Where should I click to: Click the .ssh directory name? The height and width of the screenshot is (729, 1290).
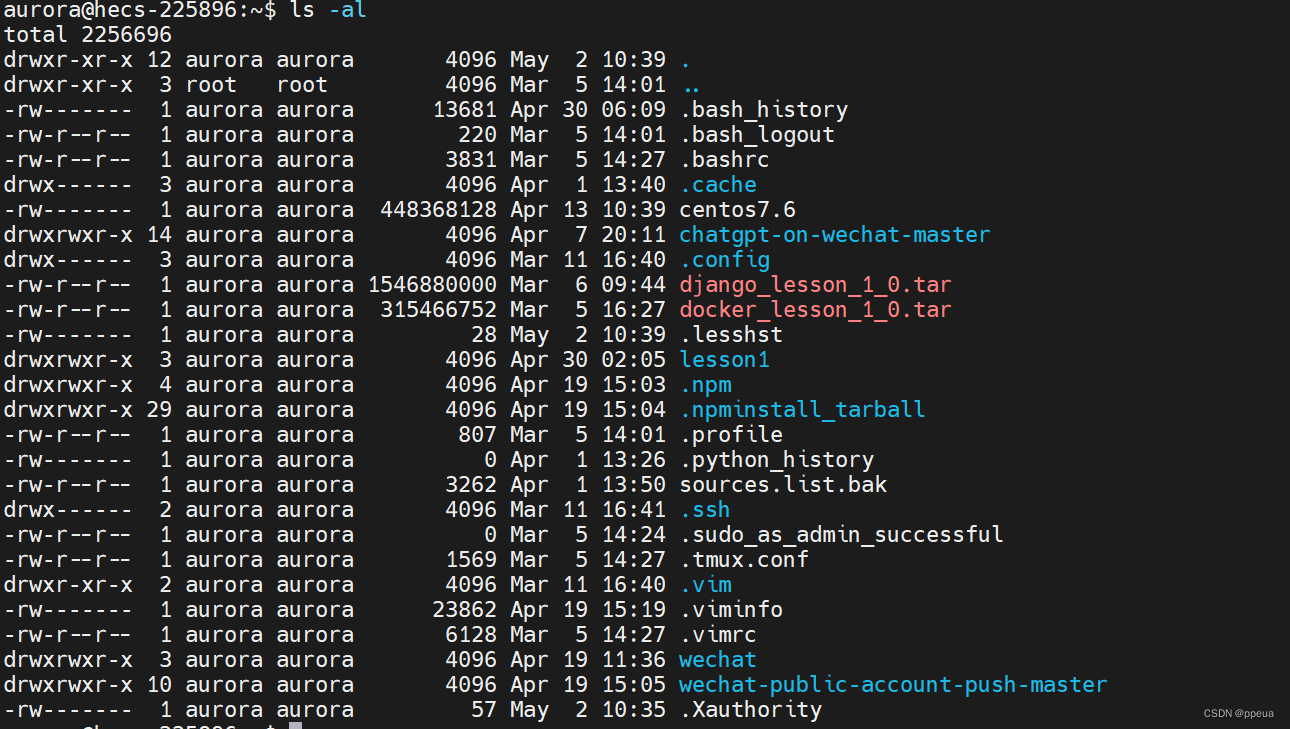705,510
